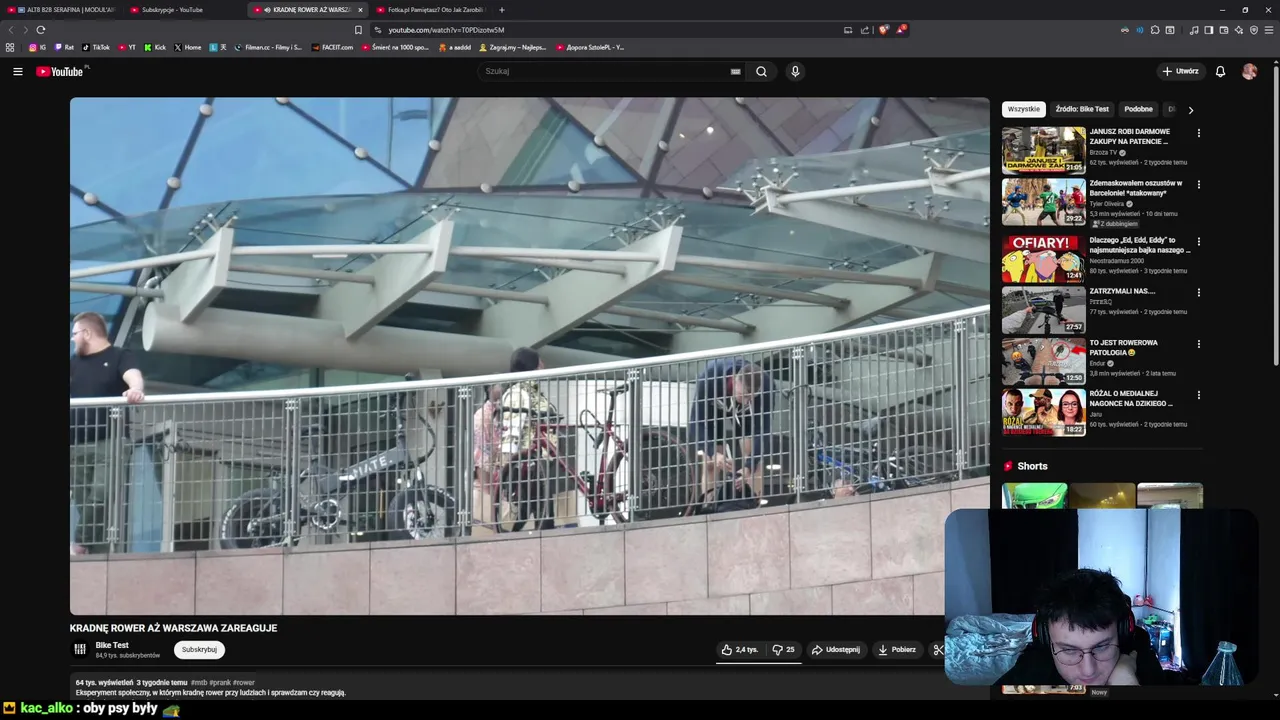Open JANUSZ ROBI DARMOWE ZAKUPY thumbnail
Screen dimensions: 1280x720
point(1043,150)
